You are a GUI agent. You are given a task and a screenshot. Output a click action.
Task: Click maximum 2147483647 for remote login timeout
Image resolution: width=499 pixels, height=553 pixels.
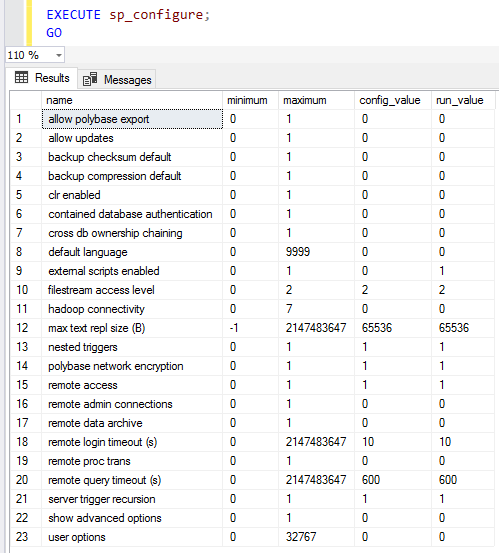tap(316, 442)
